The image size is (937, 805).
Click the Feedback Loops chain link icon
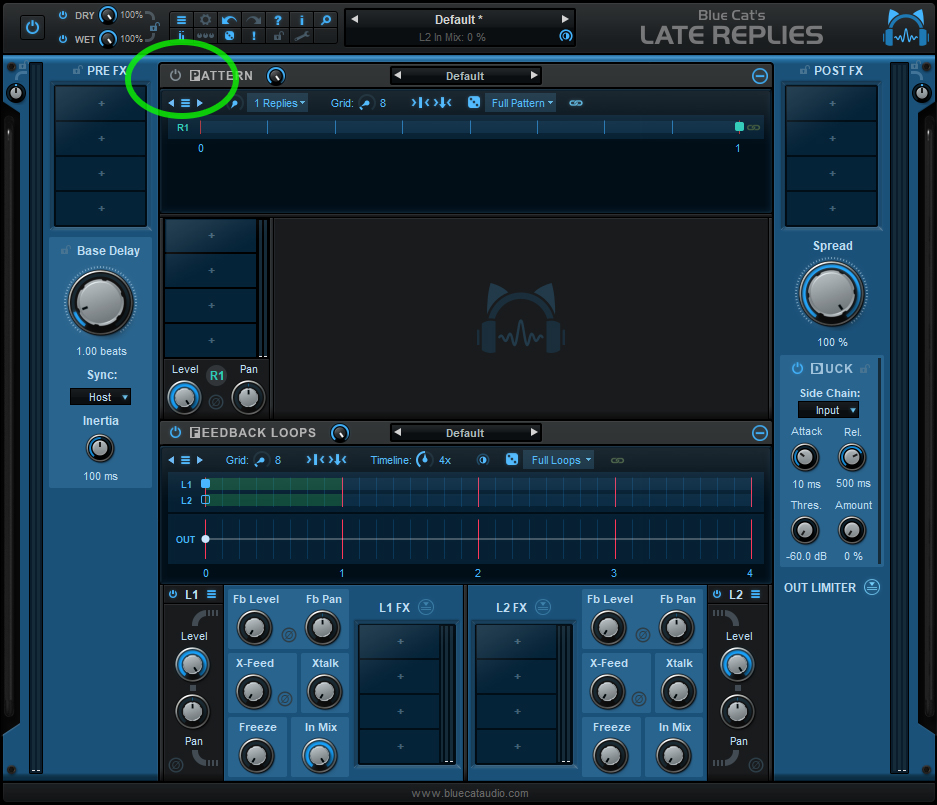pyautogui.click(x=617, y=460)
